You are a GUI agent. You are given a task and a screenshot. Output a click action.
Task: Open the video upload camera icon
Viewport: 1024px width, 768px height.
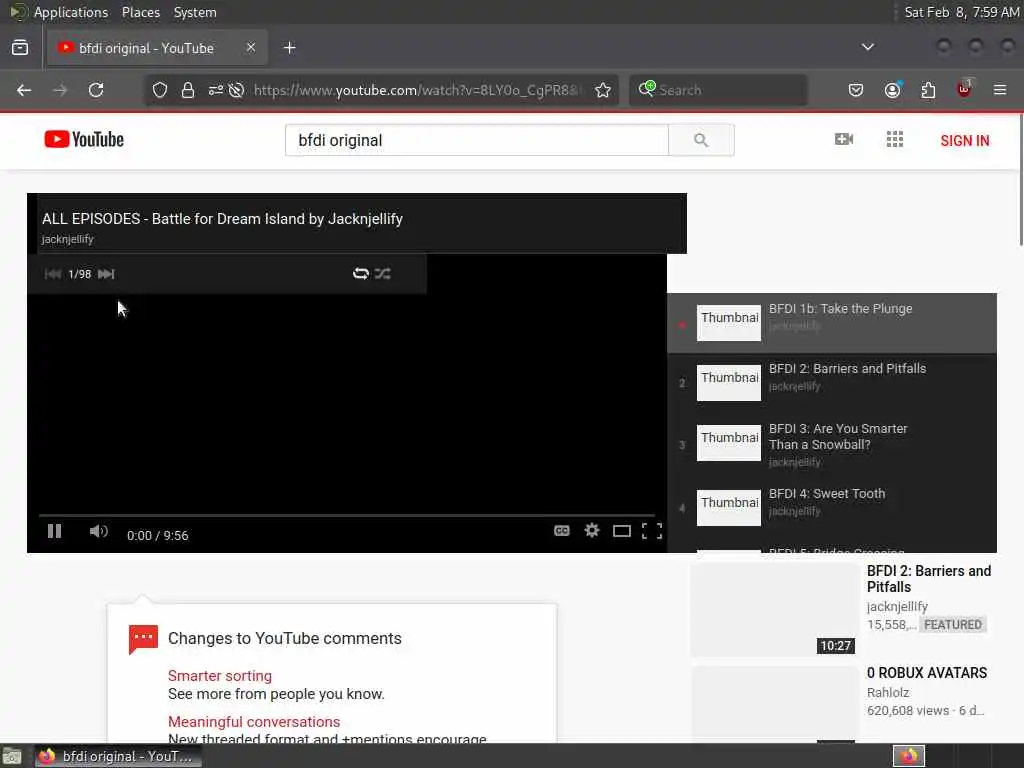844,139
